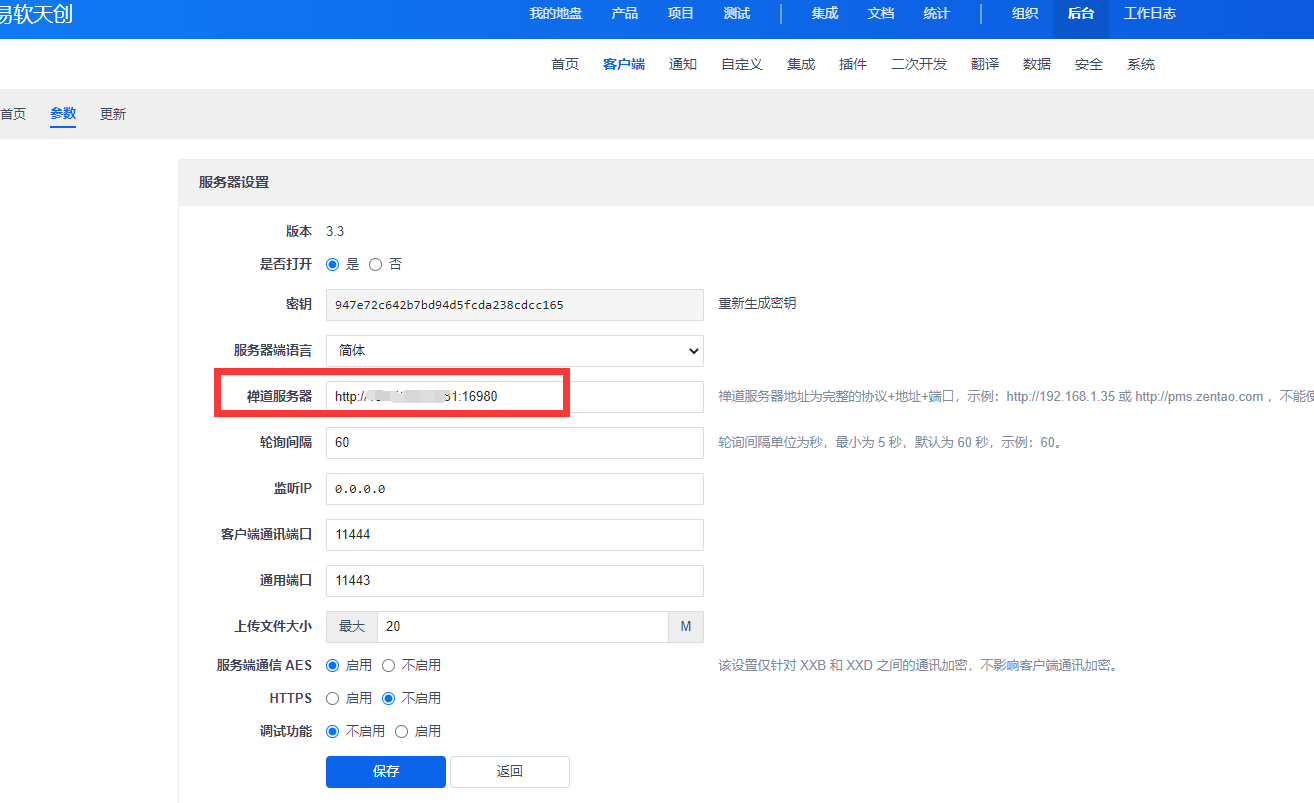This screenshot has width=1314, height=803.
Task: Click the 客户端通讯端口 input
Action: pos(514,535)
